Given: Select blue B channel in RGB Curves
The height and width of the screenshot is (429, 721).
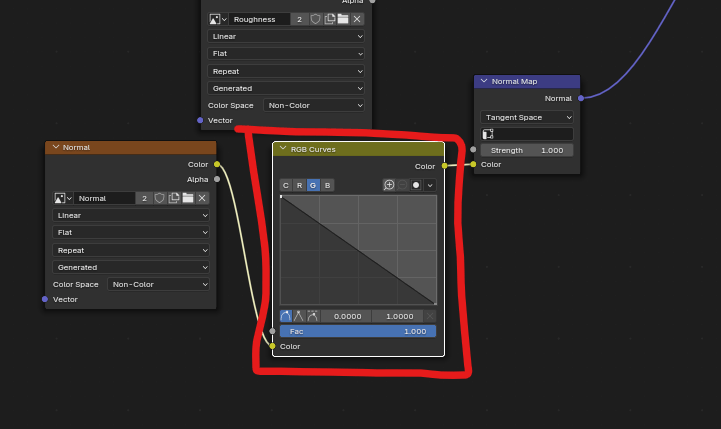Looking at the screenshot, I should click(x=327, y=185).
